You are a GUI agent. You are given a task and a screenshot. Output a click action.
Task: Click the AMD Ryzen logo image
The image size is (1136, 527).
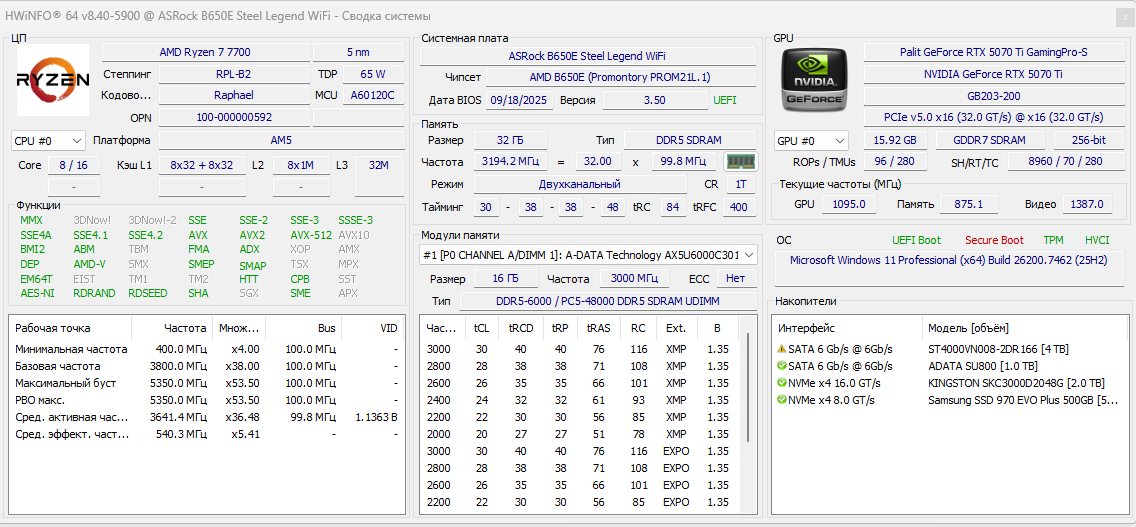(53, 80)
